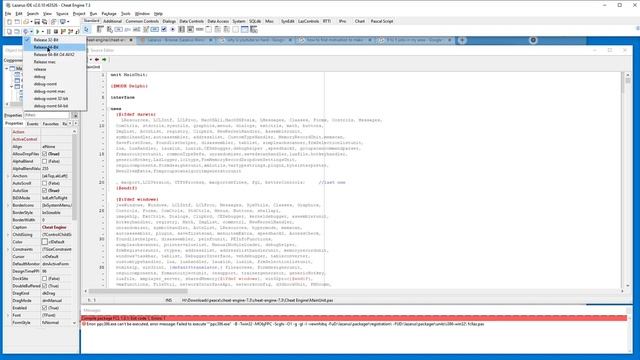Click the properties filter input field
Screen dimensions: 640x360
click(47, 116)
